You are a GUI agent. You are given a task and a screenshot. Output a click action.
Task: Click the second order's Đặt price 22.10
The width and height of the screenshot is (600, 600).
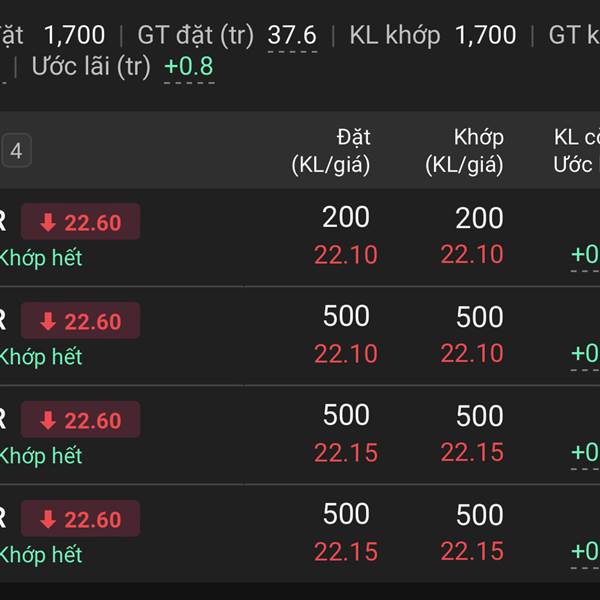pyautogui.click(x=346, y=354)
